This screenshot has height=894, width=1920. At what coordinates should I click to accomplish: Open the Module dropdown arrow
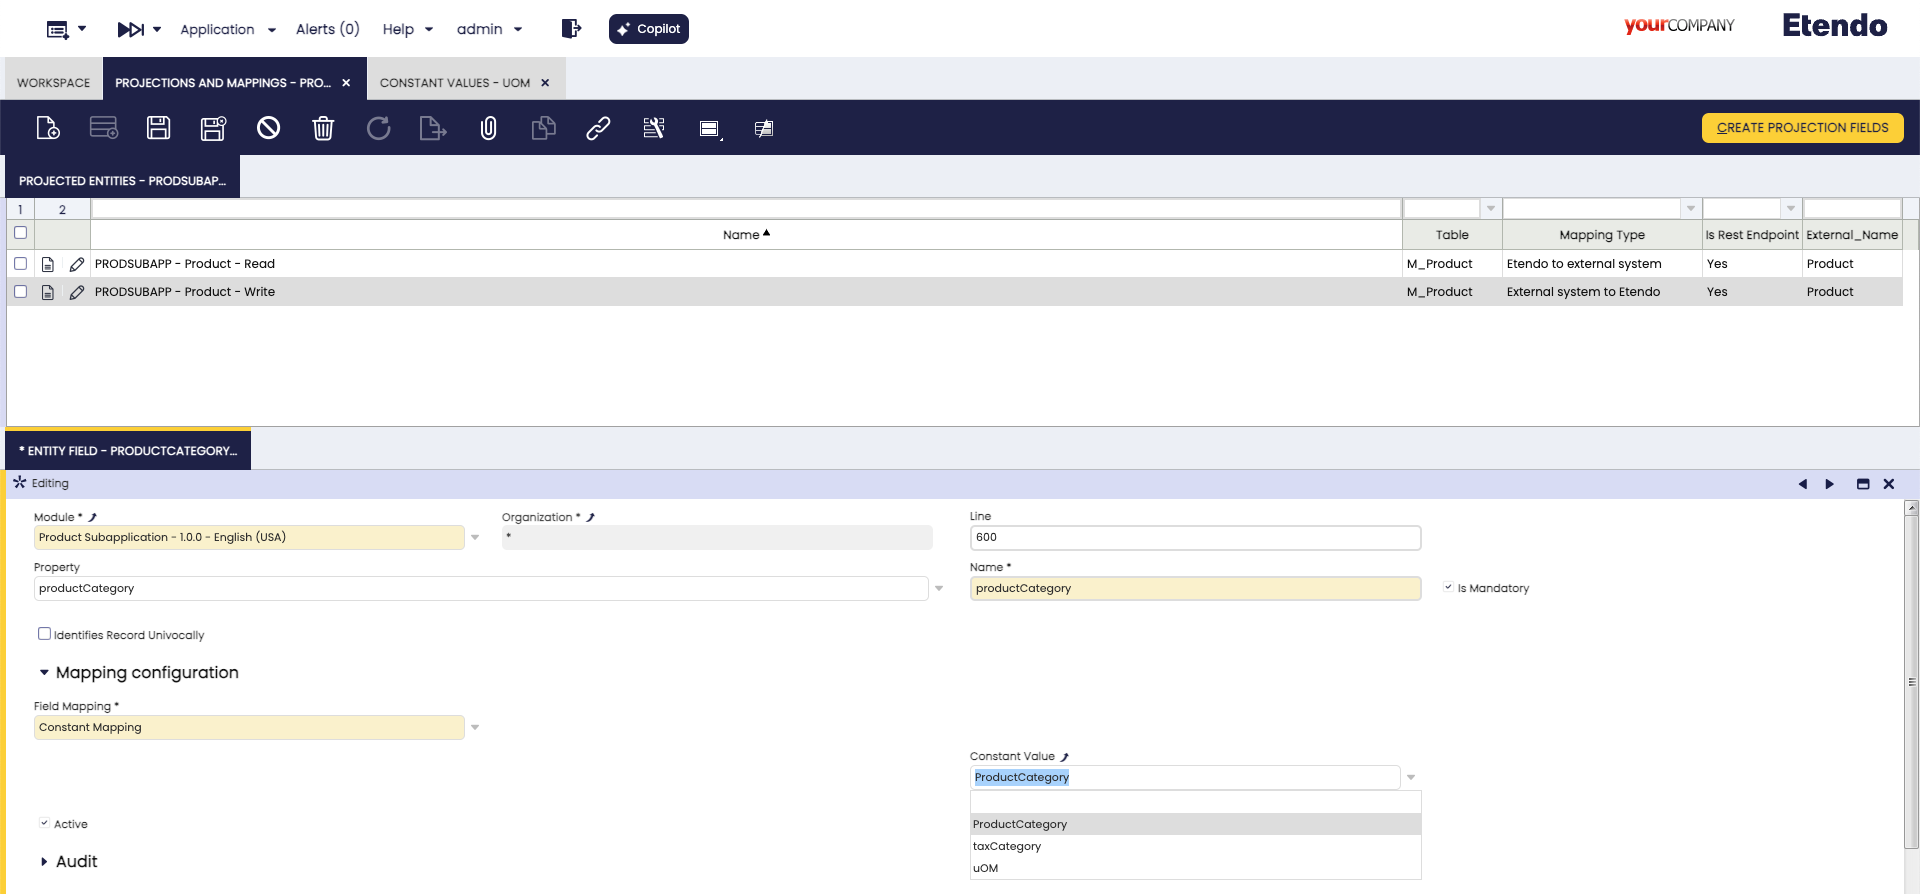[475, 538]
